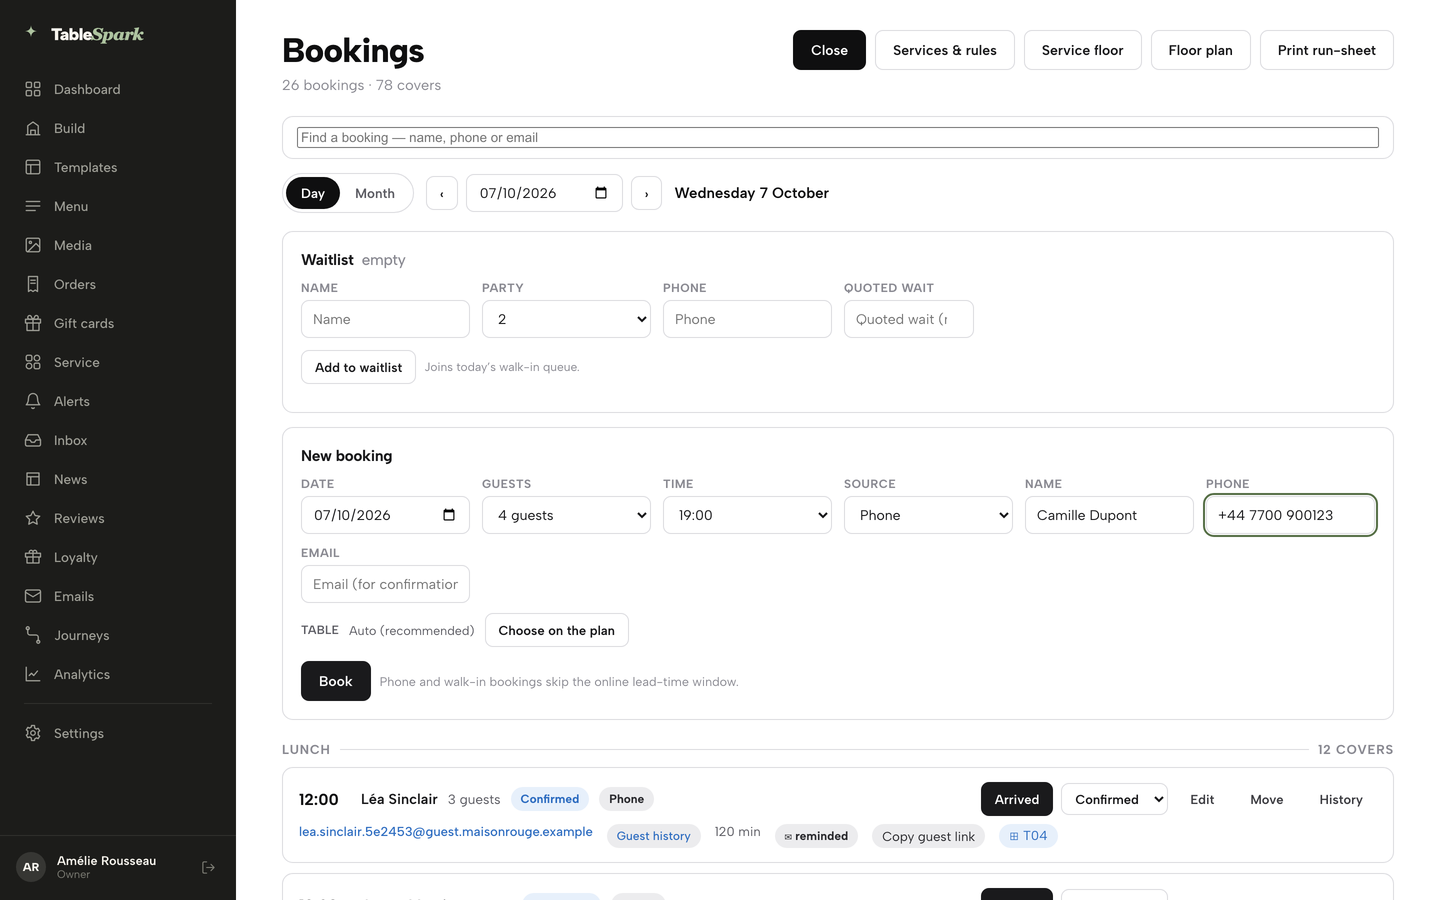Open the Alerts bell icon
The height and width of the screenshot is (900, 1440).
click(x=33, y=401)
